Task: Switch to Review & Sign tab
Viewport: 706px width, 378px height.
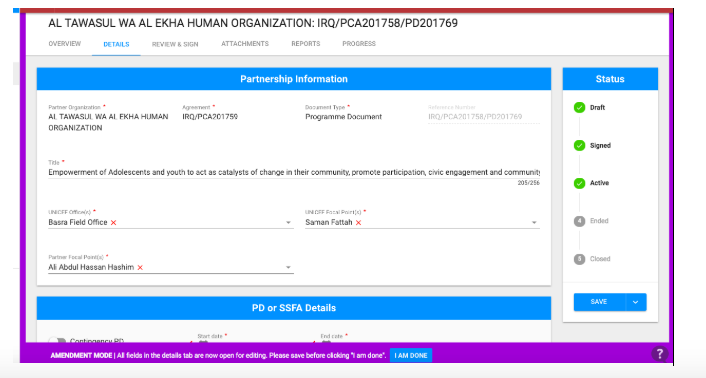Action: point(175,44)
